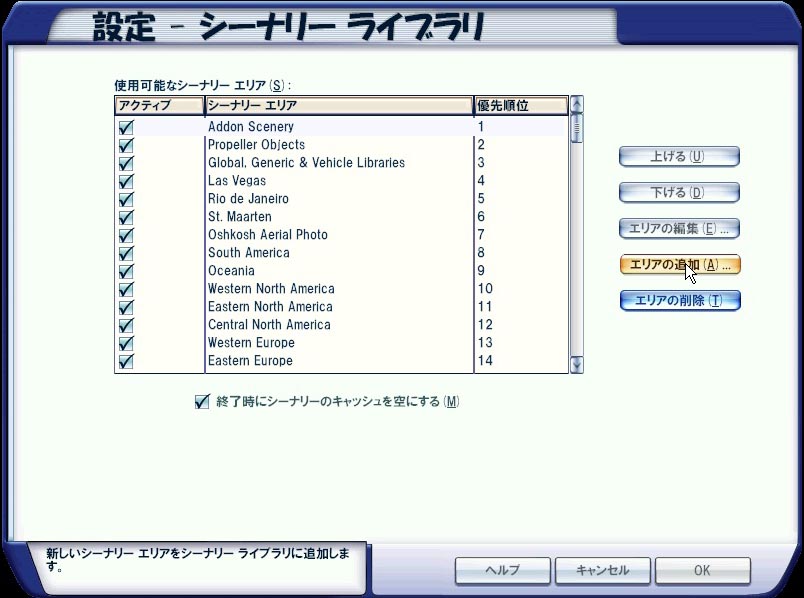Click the エリアの削除 (T) button
The image size is (804, 598).
pos(679,301)
